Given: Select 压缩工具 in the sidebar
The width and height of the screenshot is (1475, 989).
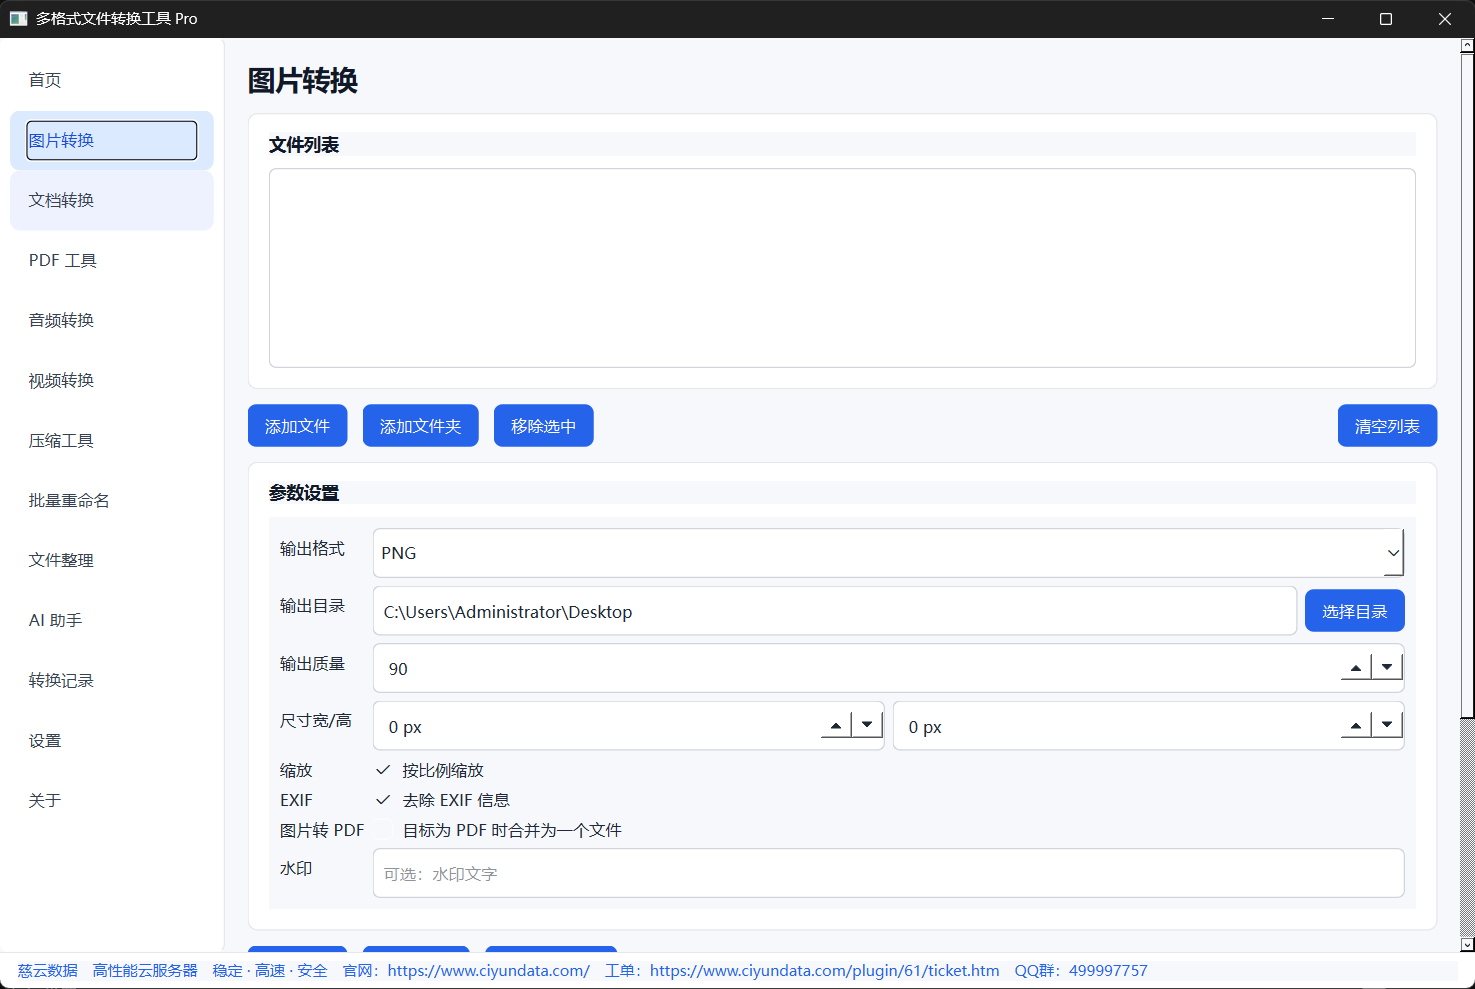Looking at the screenshot, I should coord(112,440).
